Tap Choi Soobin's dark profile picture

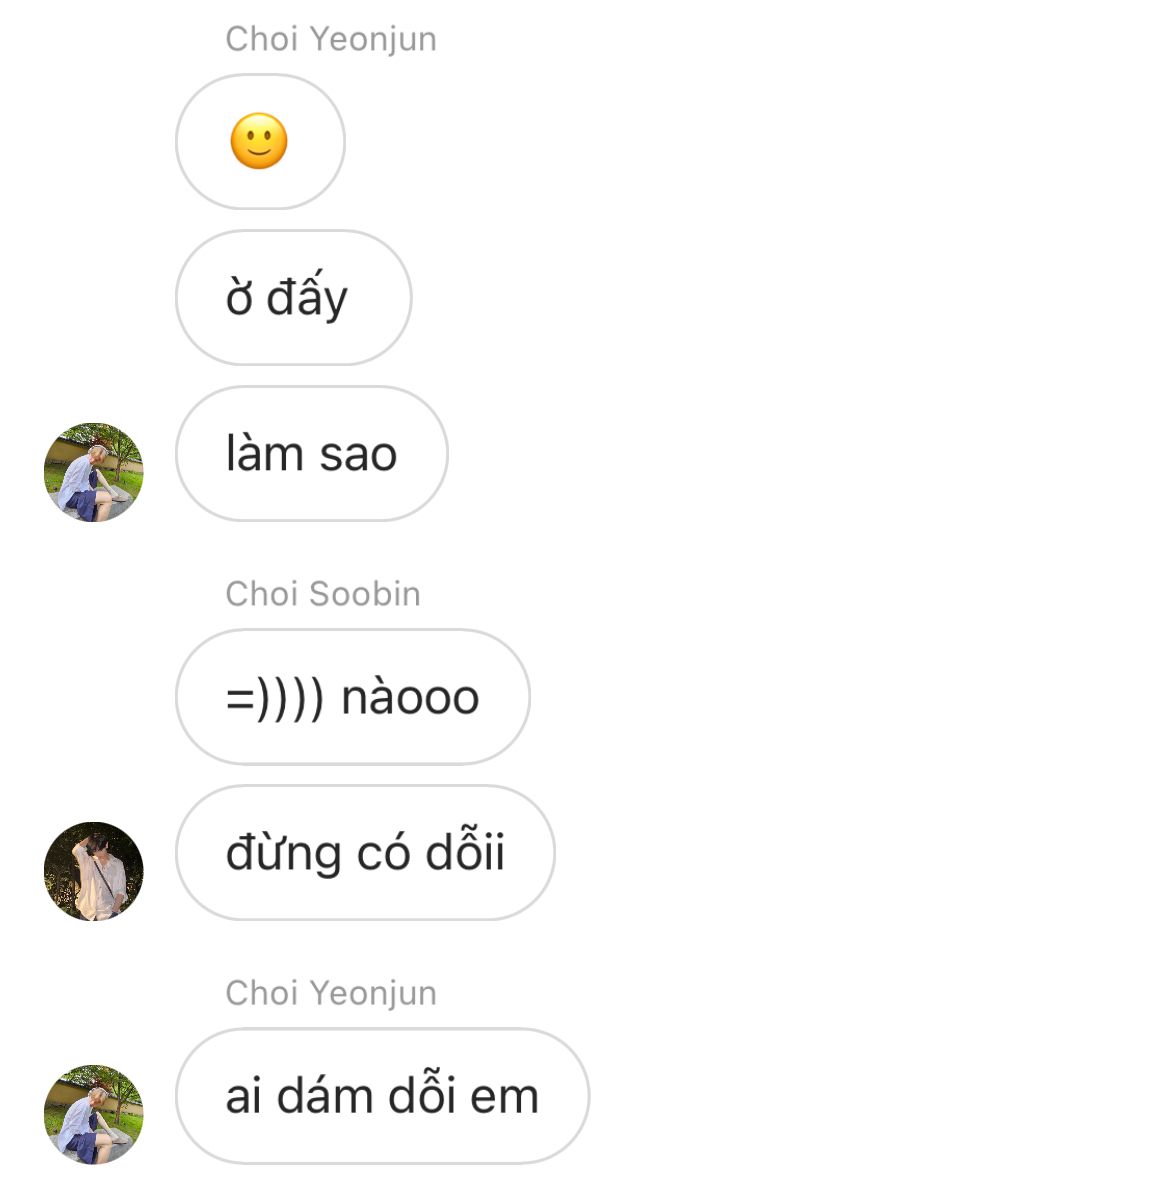pos(94,871)
